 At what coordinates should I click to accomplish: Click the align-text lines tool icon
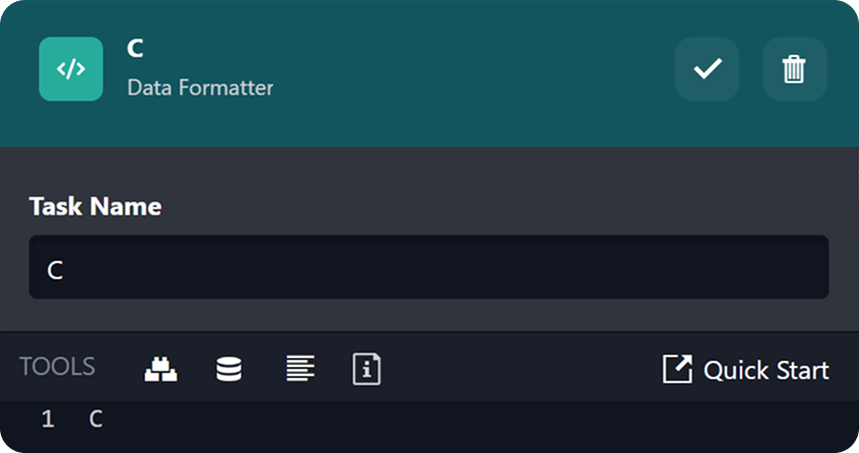coord(299,369)
